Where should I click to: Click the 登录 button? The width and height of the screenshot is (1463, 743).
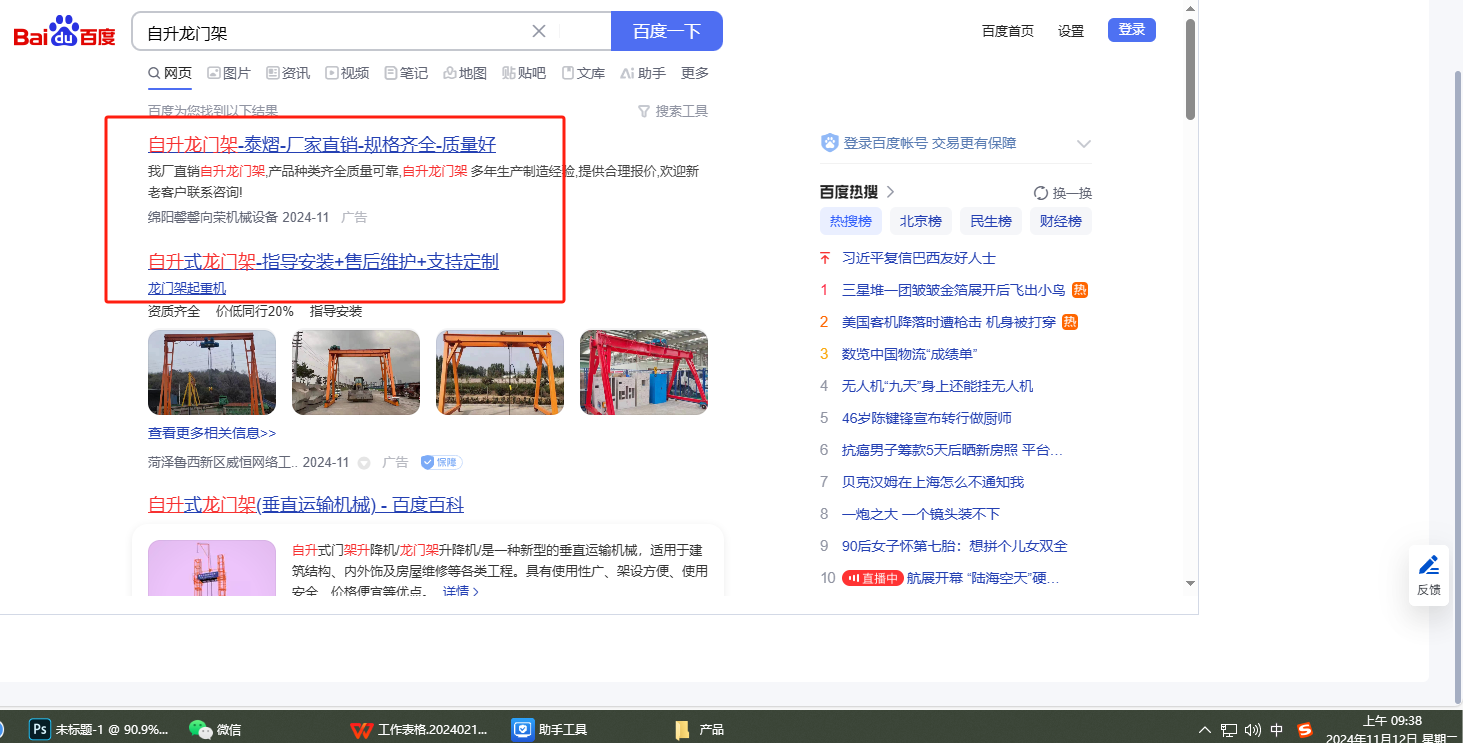[x=1132, y=30]
